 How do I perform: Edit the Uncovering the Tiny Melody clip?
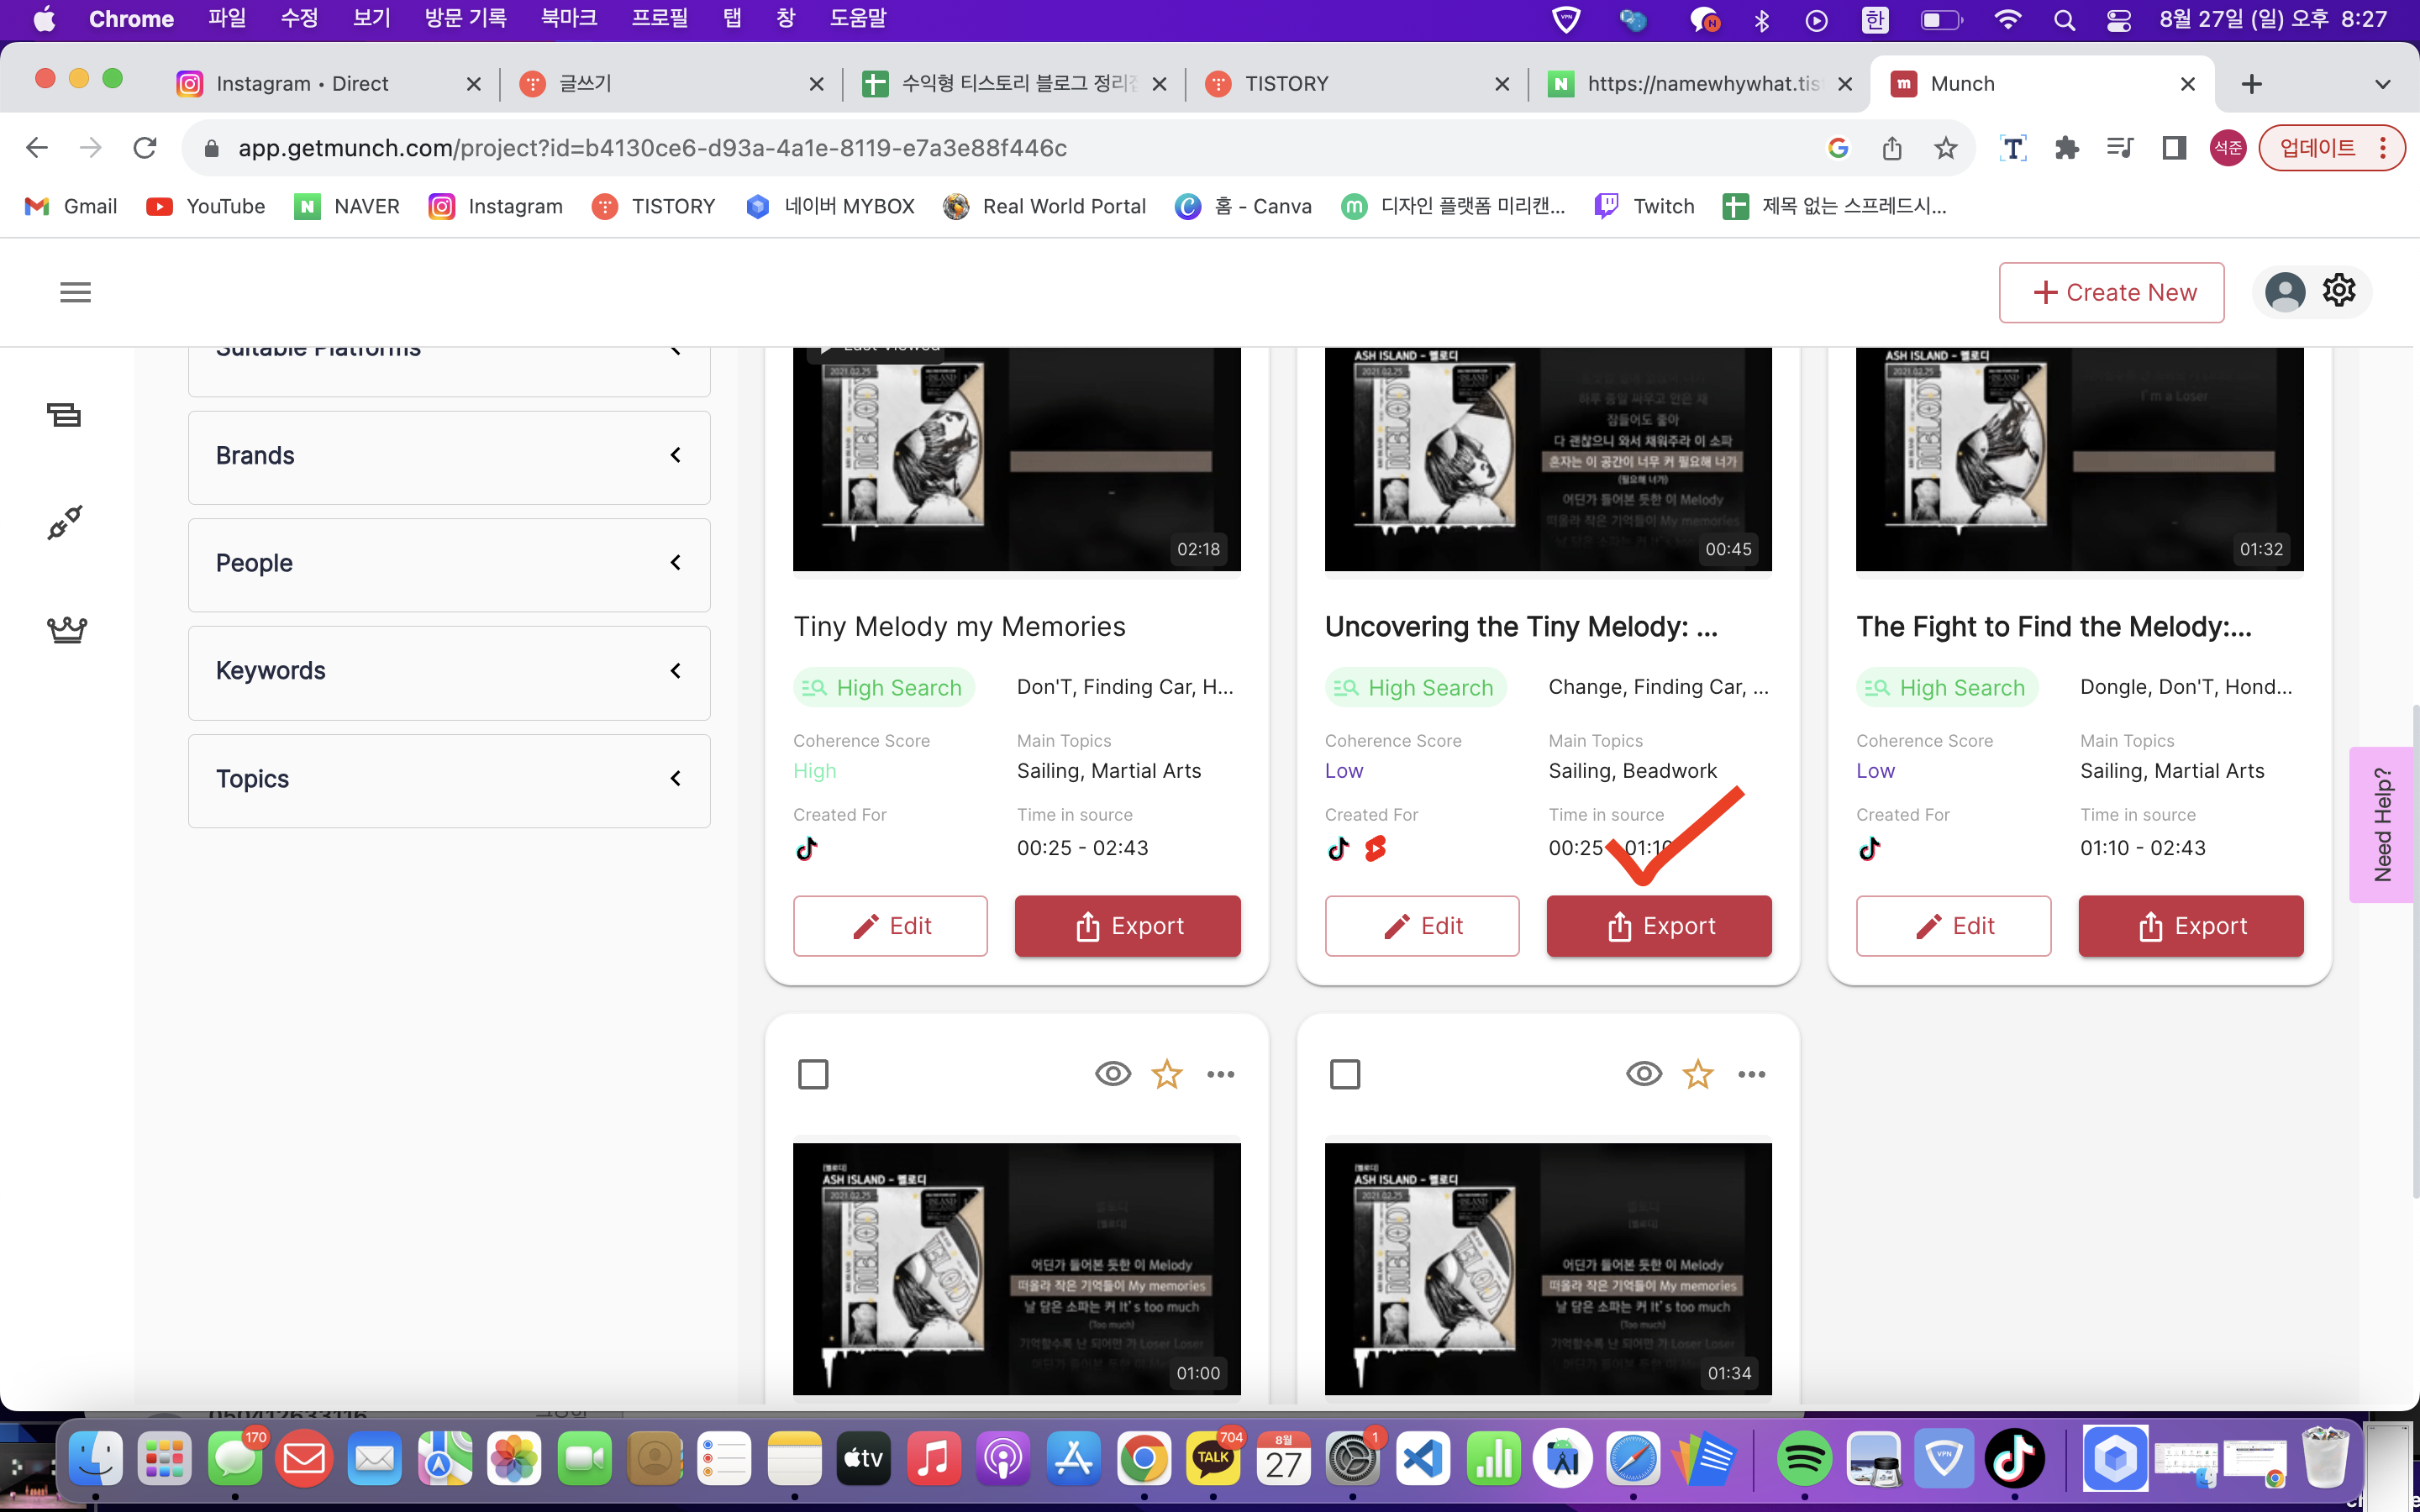1422,926
